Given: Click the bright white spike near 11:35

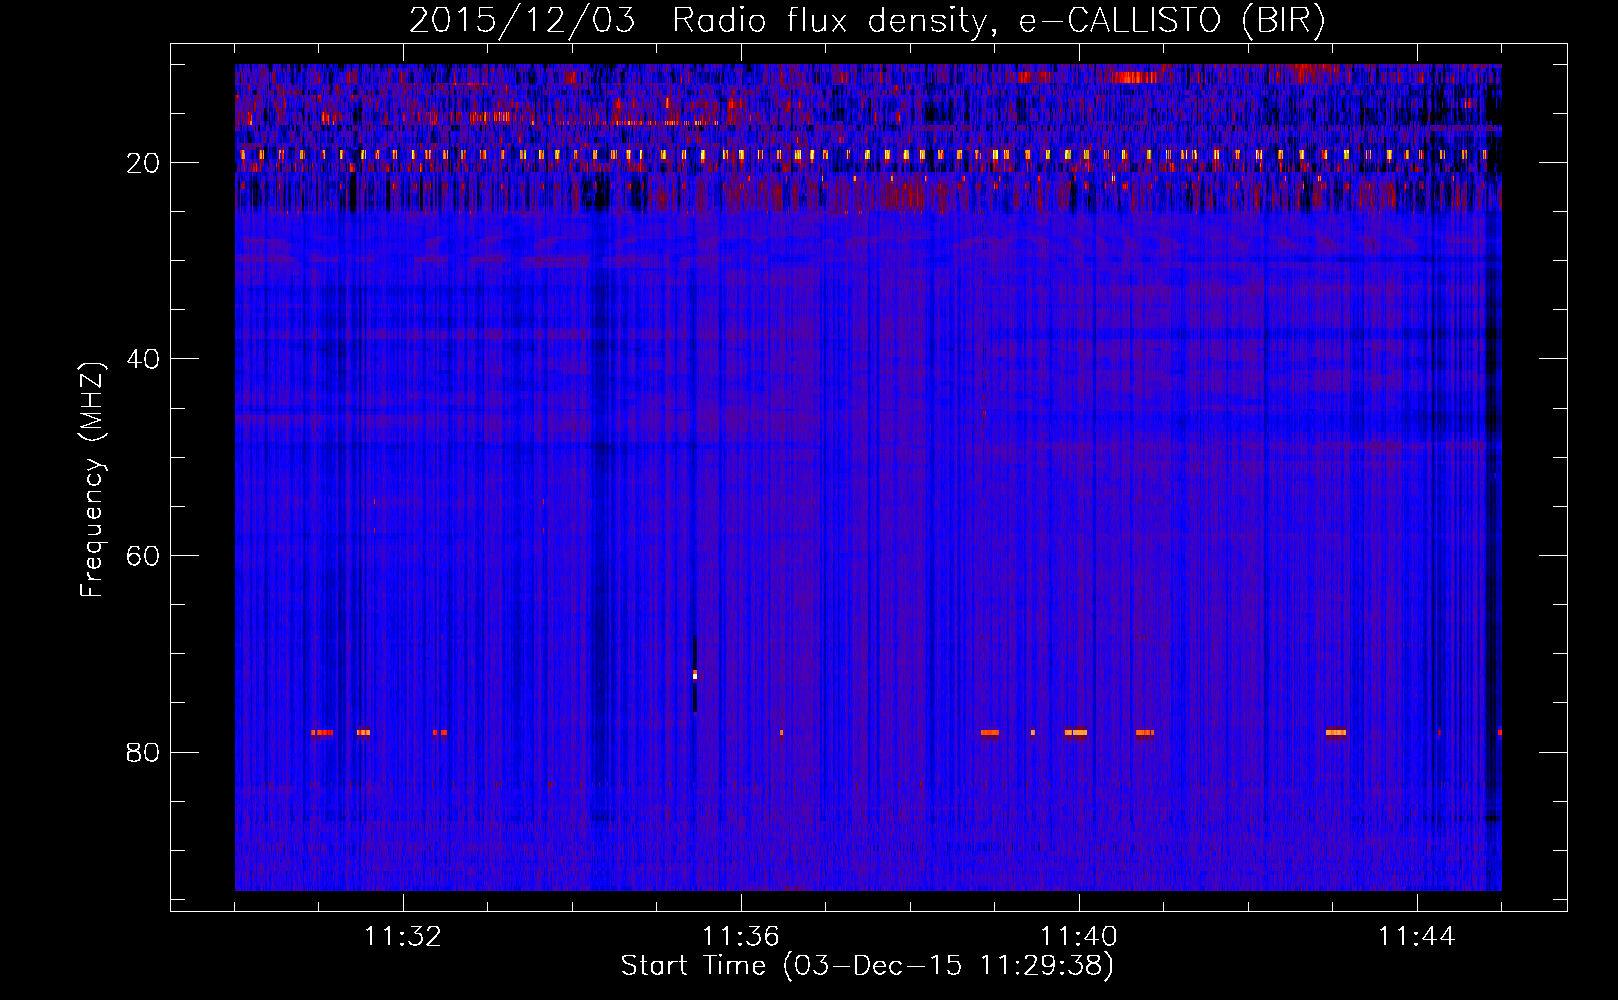Looking at the screenshot, I should (x=695, y=675).
